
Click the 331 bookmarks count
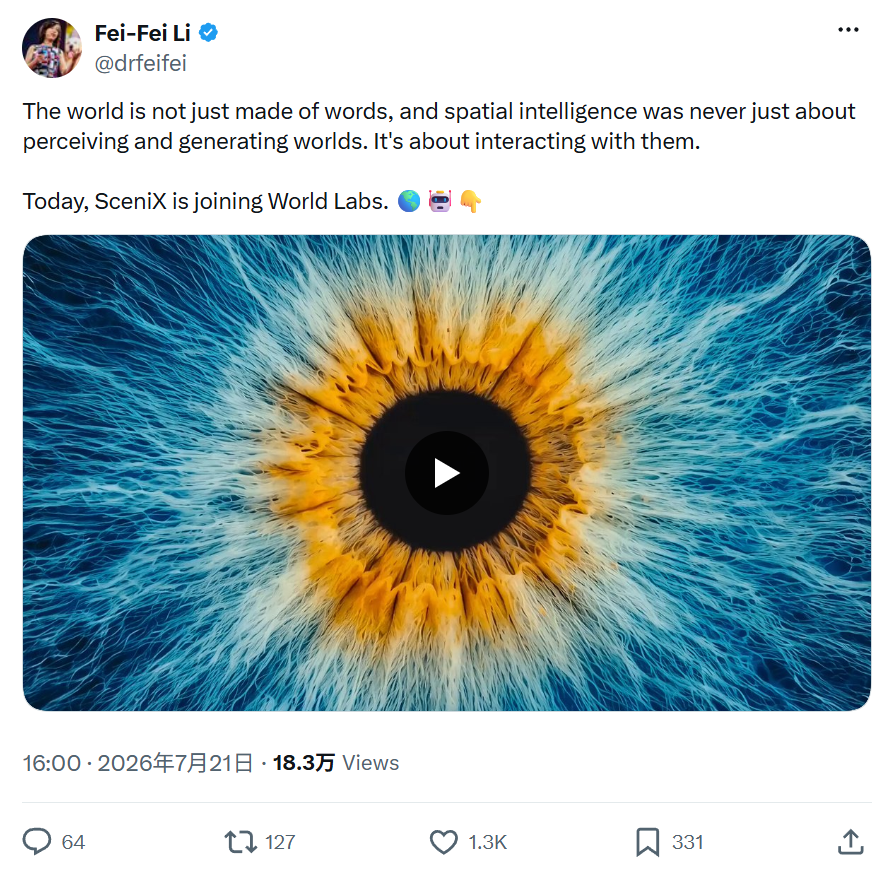click(687, 842)
